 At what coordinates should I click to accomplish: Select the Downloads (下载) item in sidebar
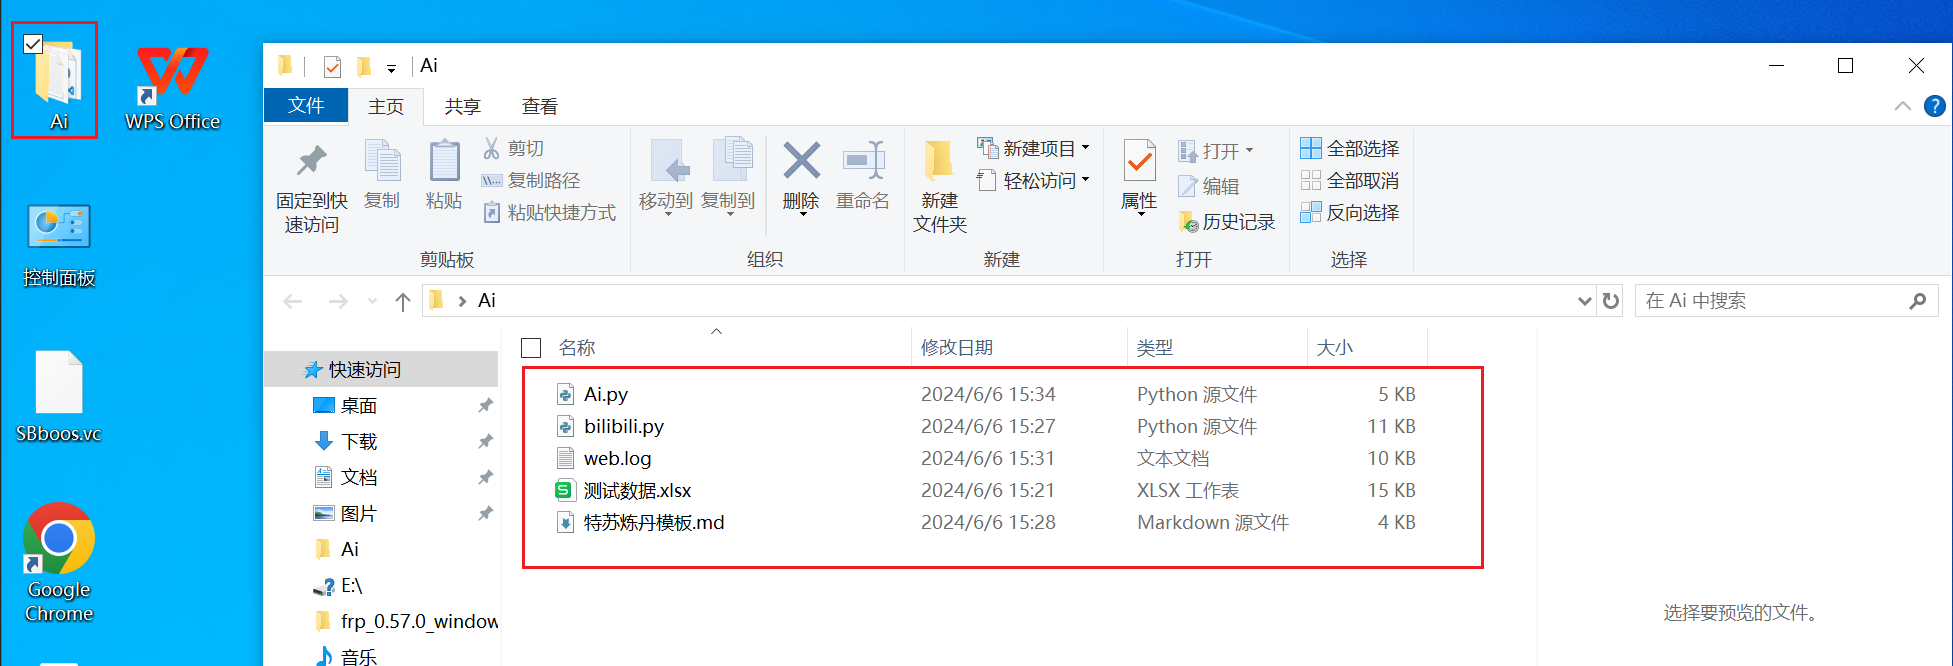click(358, 442)
